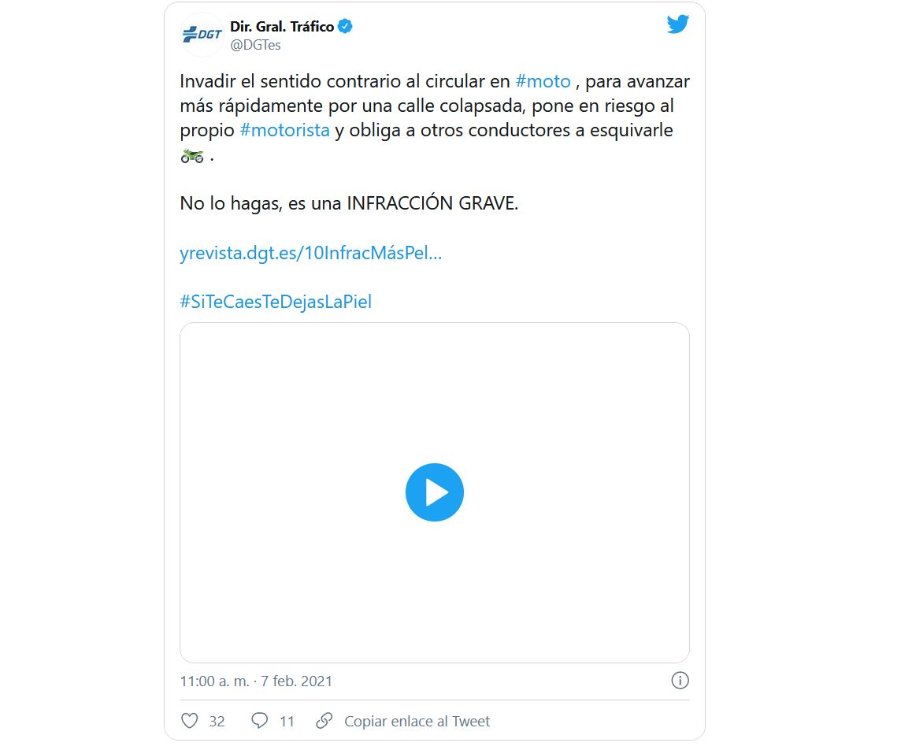
Task: Follow the revista.dgt.es link
Action: point(311,253)
